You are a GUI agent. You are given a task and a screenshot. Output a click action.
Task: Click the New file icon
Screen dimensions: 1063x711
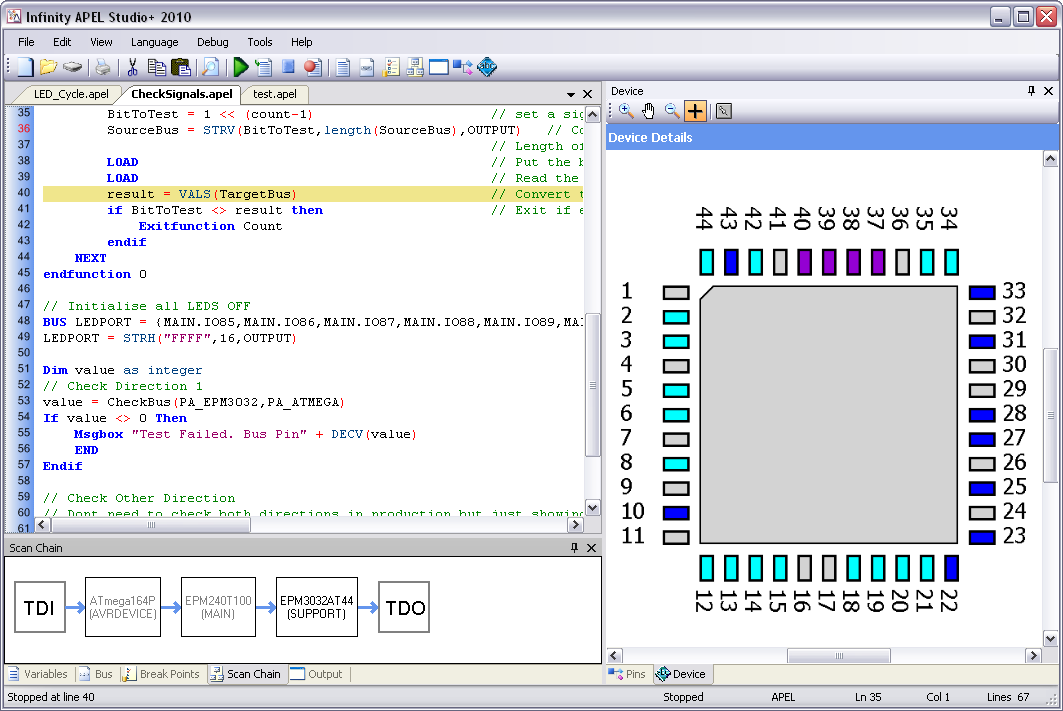click(24, 67)
